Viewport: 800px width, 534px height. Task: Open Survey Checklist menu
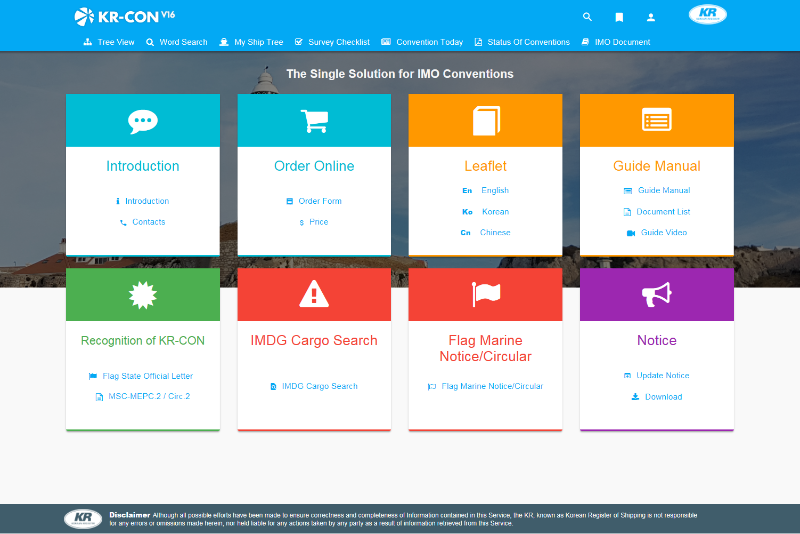tap(332, 42)
